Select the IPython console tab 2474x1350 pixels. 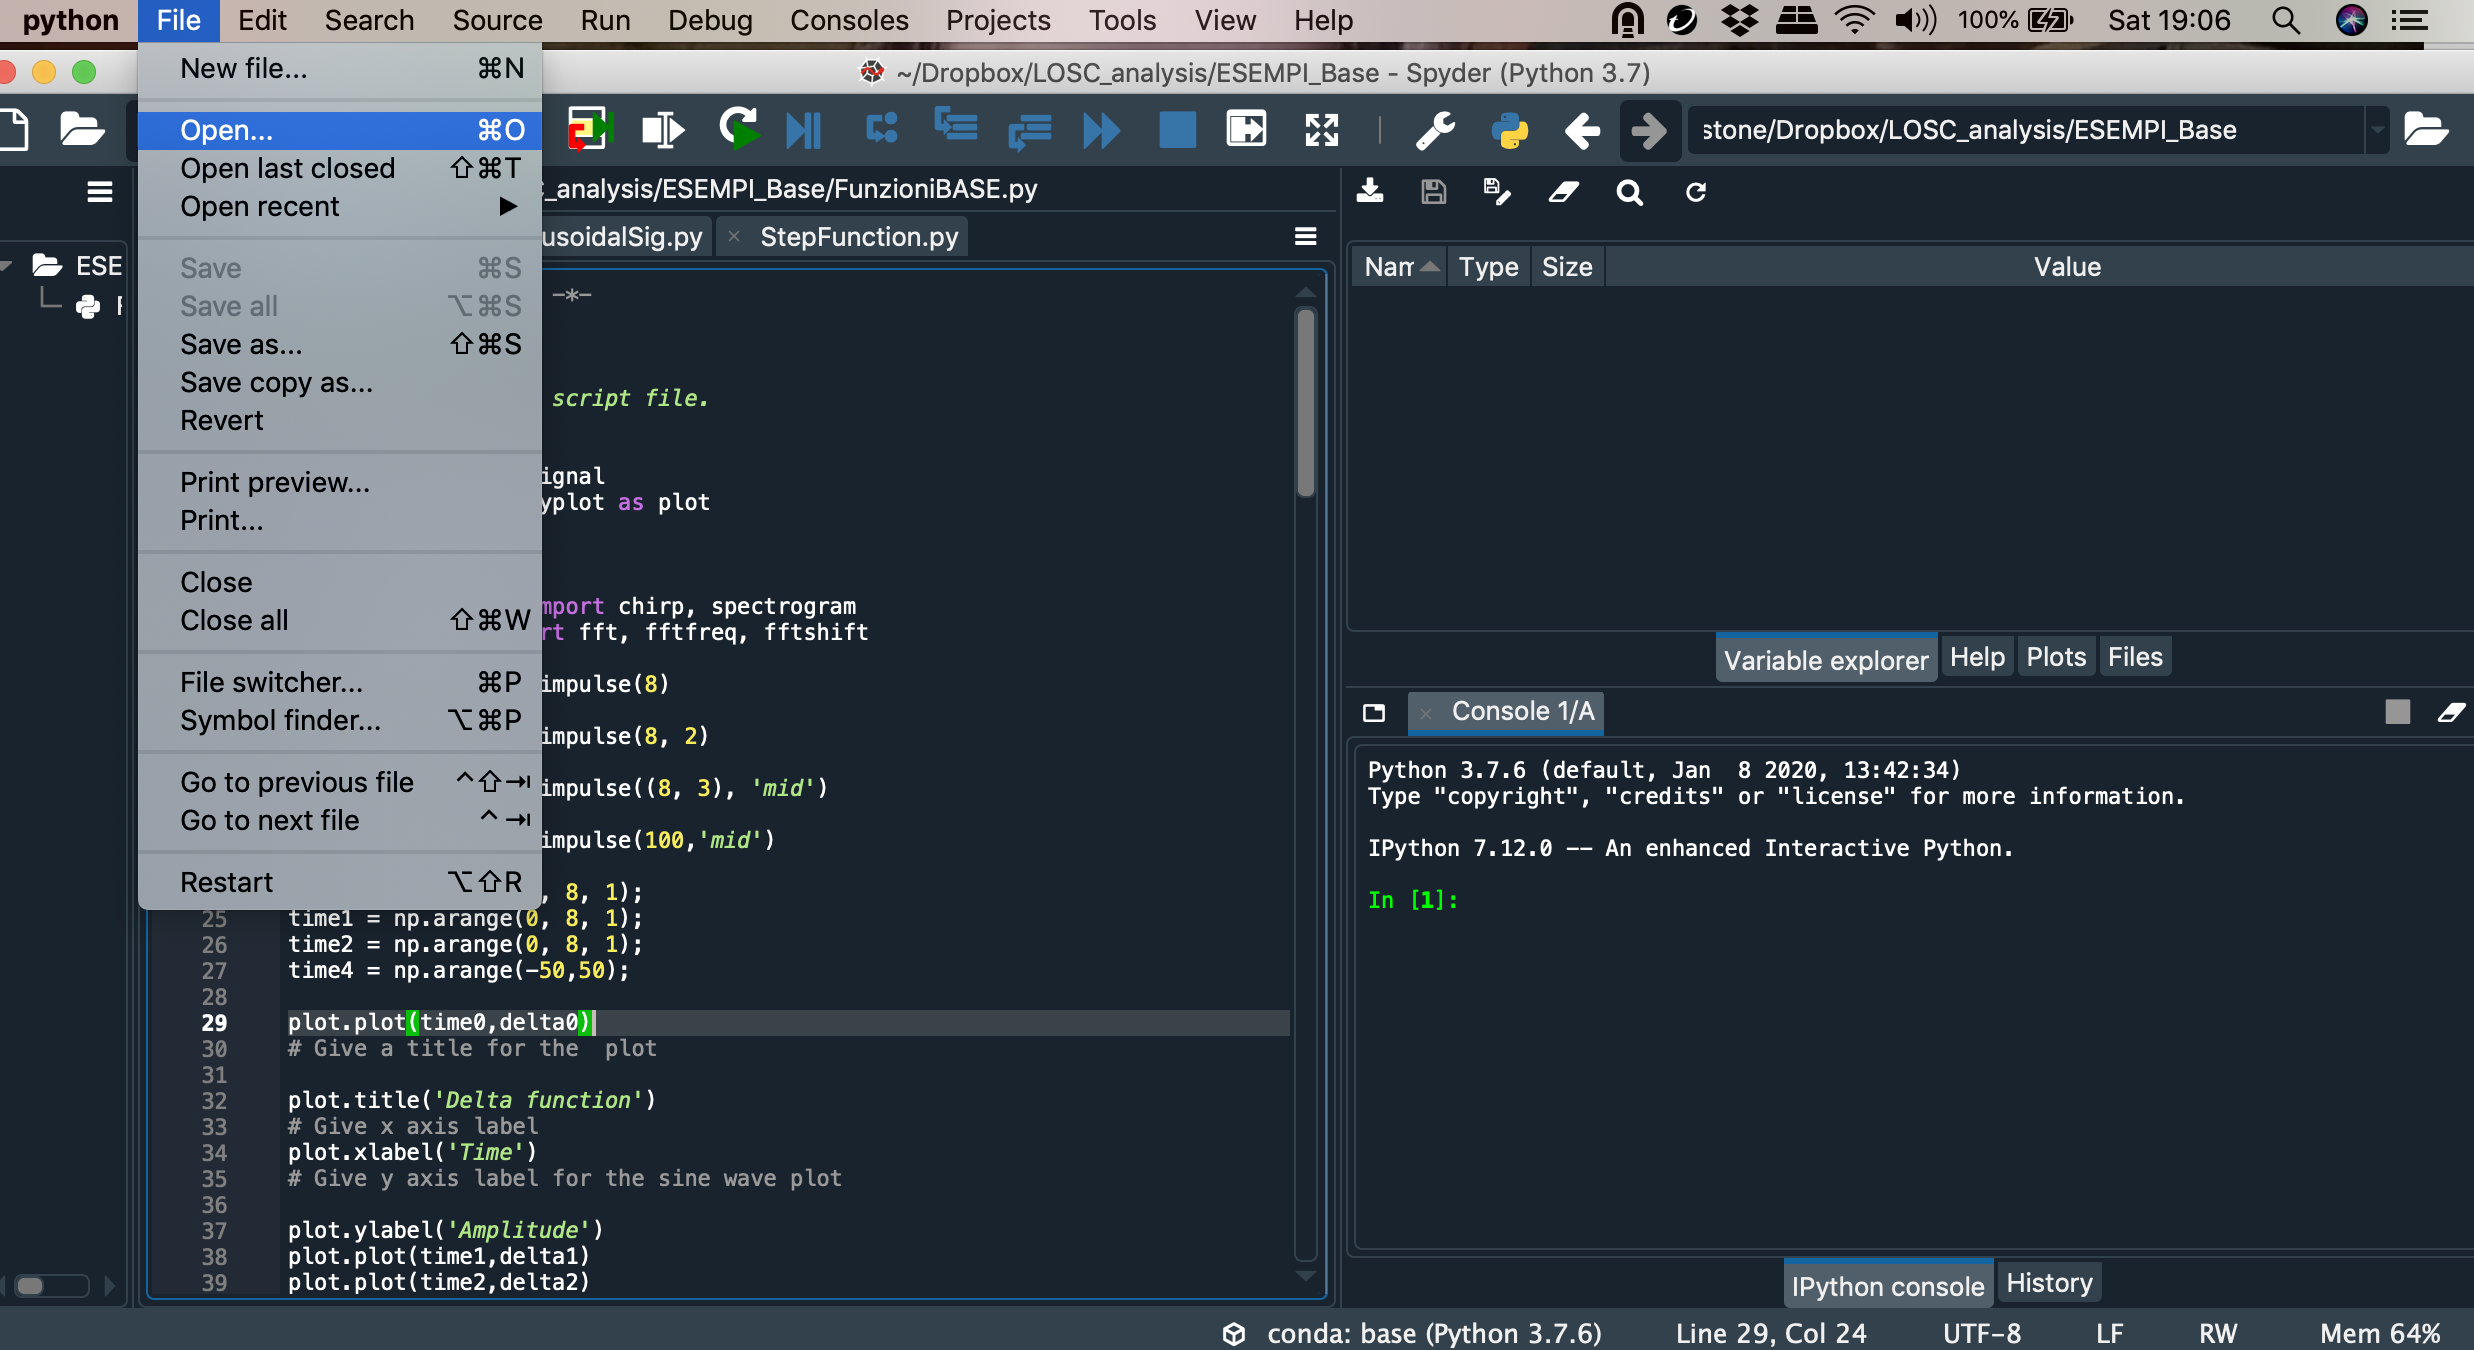pyautogui.click(x=1888, y=1285)
